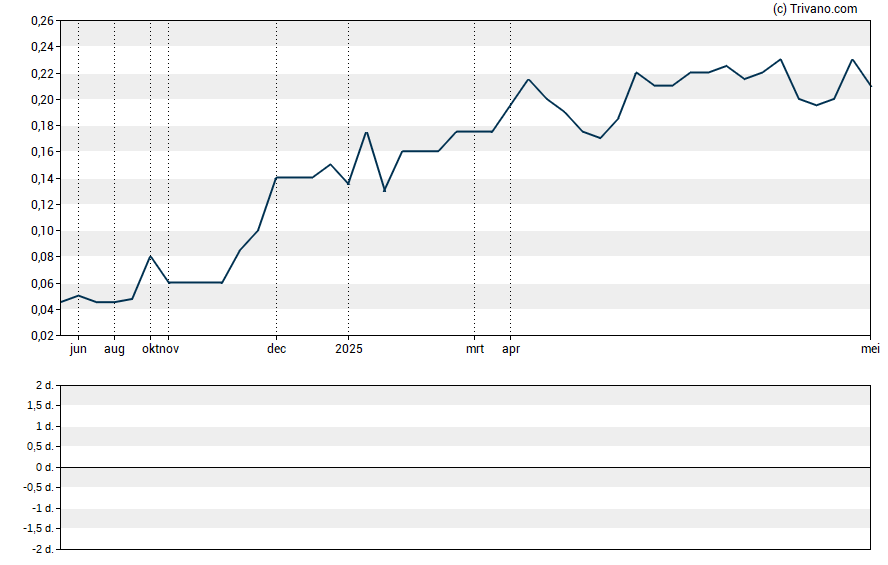This screenshot has width=888, height=565.
Task: Click the 1,5 d. lower axis label
Action: coord(40,405)
